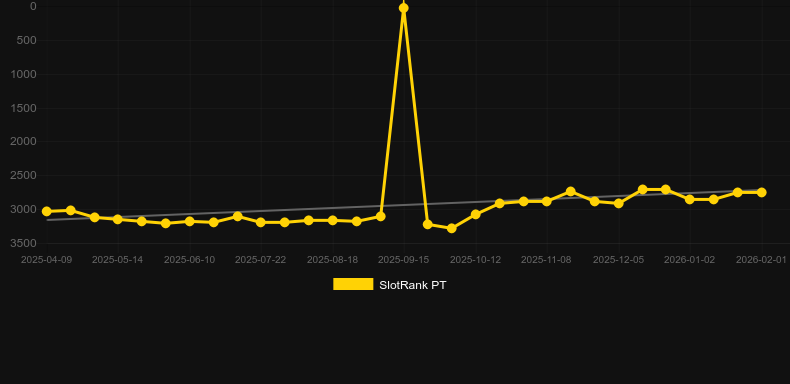This screenshot has width=790, height=384.
Task: Select the lowest data point after the spike
Action: 451,228
